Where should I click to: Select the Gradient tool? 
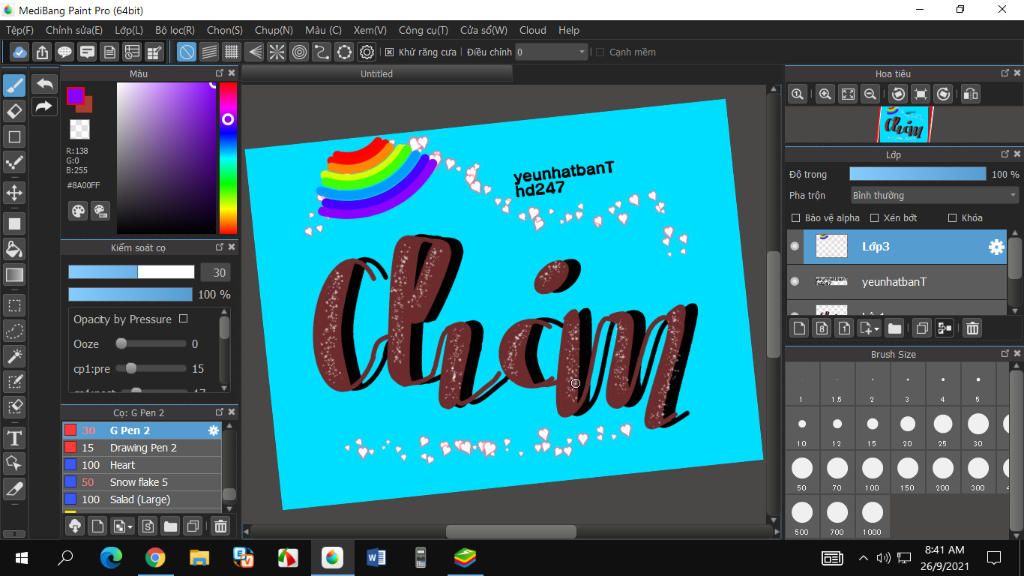pyautogui.click(x=14, y=275)
